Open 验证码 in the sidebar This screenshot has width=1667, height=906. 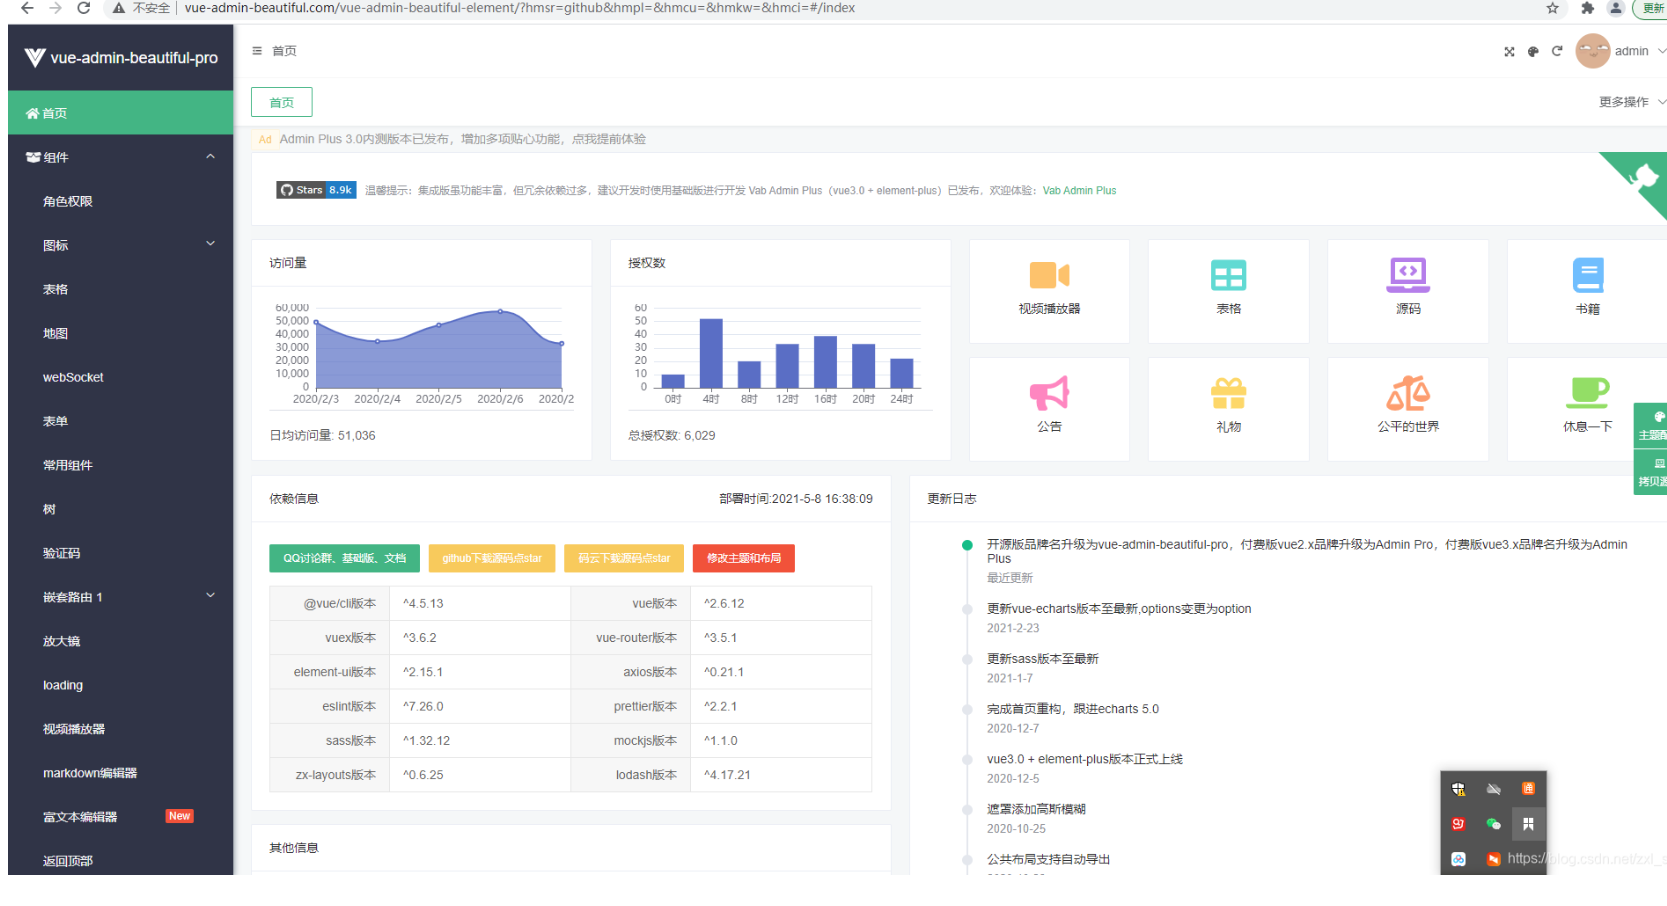tap(121, 553)
